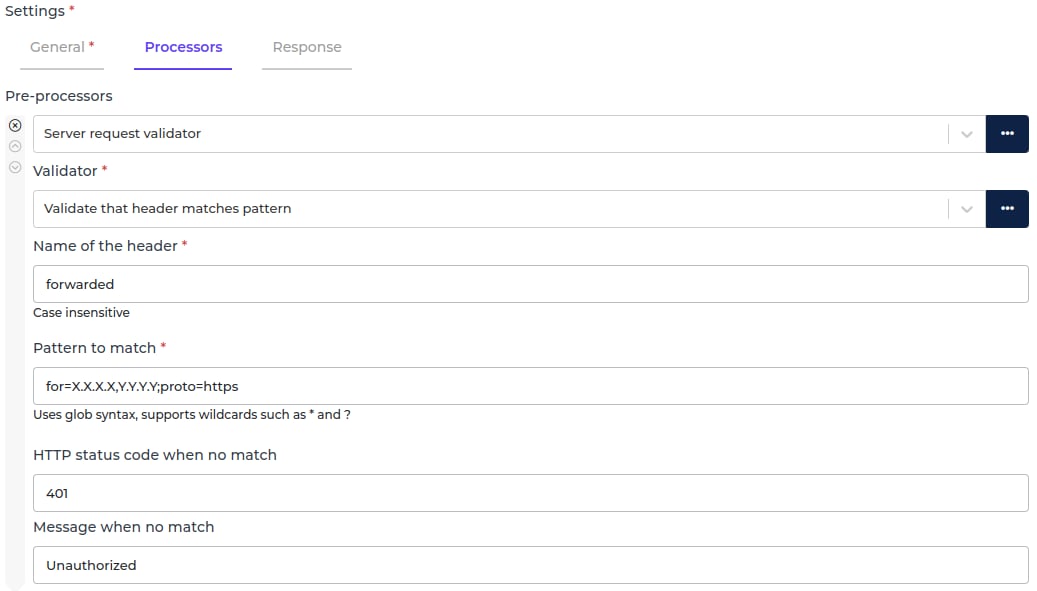
Task: Switch to the General tab
Action: (62, 48)
